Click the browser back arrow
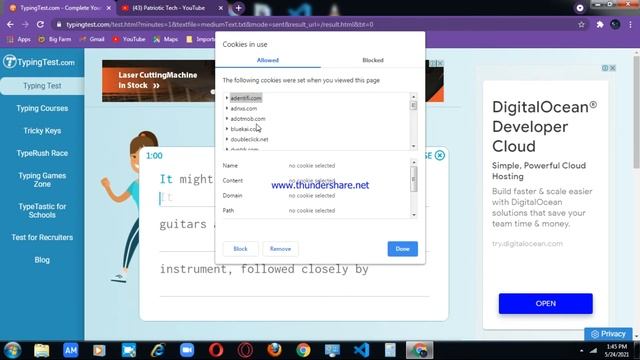 (x=10, y=24)
